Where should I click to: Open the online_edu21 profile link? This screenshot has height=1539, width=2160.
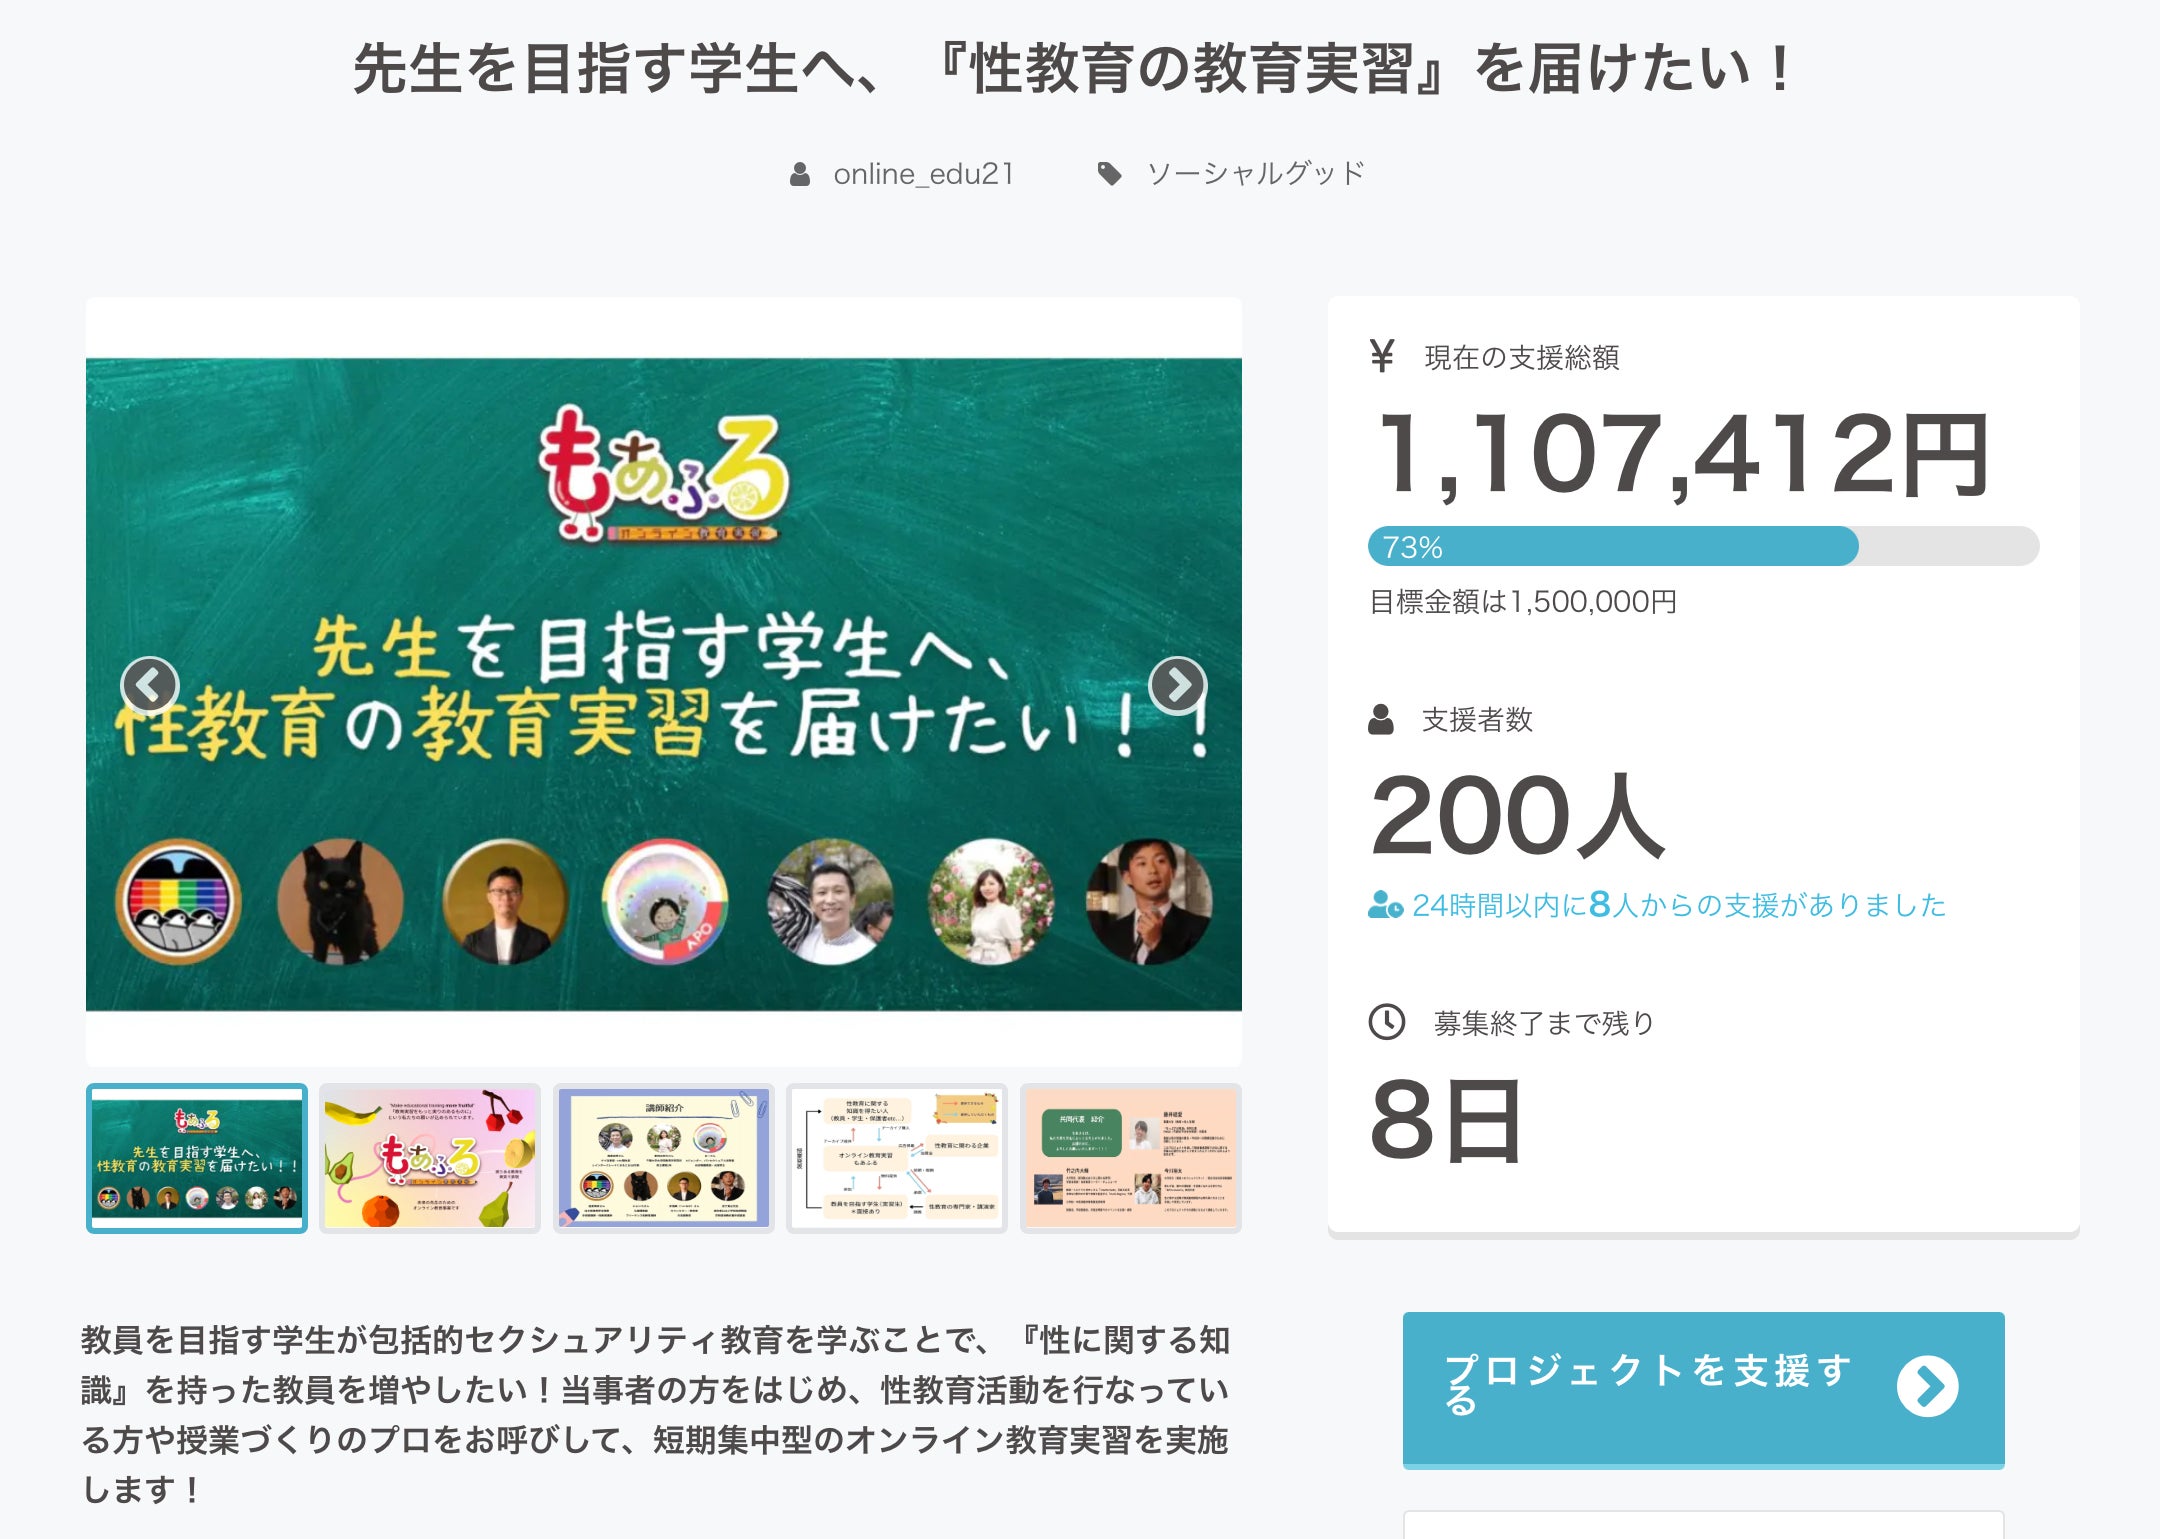(x=924, y=174)
